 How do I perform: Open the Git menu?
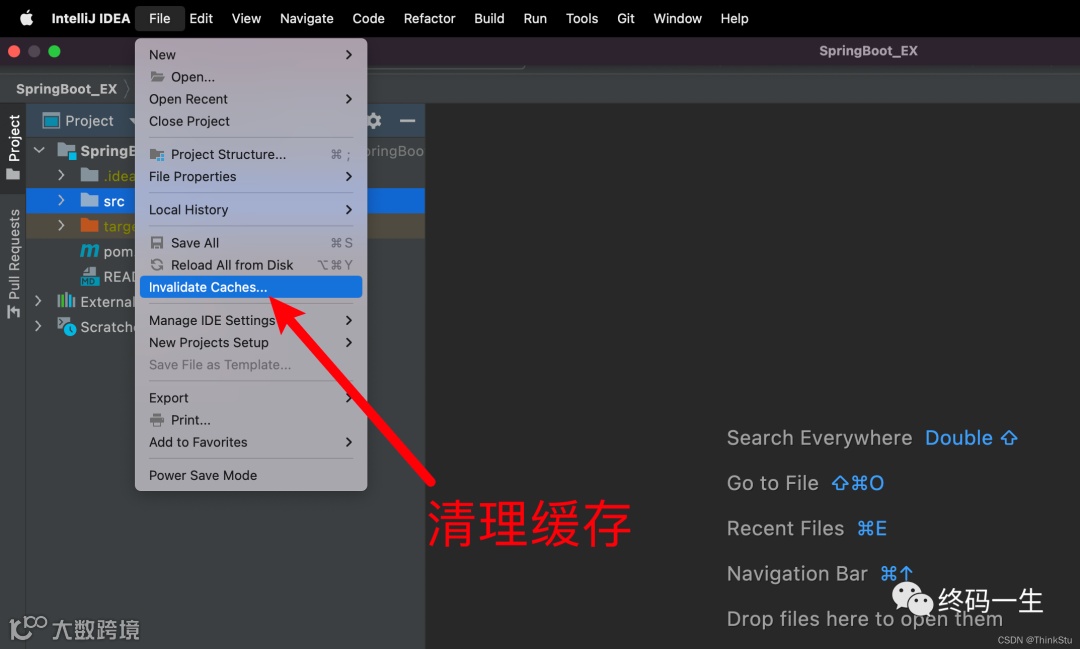[x=625, y=19]
